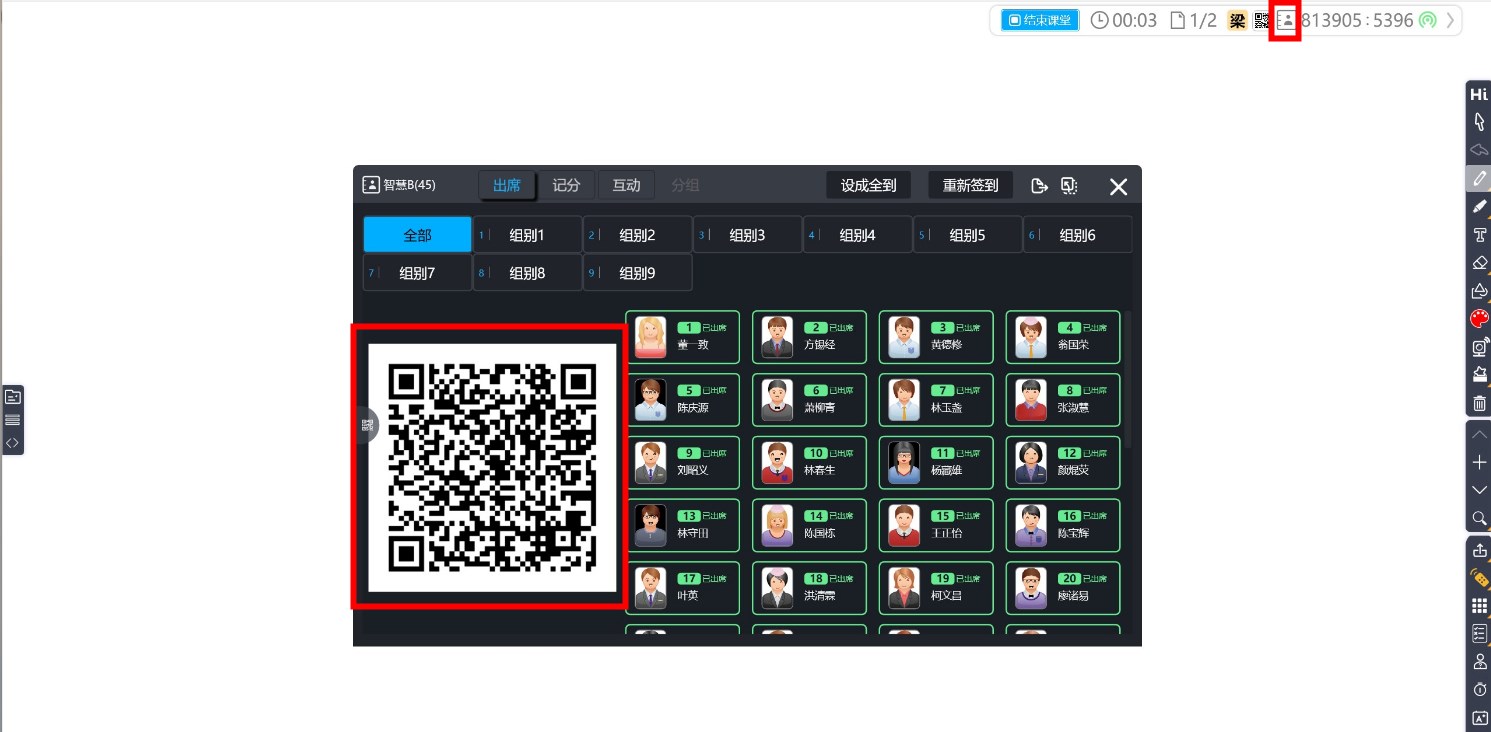
Task: Click 结束课堂 to end the class
Action: pyautogui.click(x=1040, y=20)
